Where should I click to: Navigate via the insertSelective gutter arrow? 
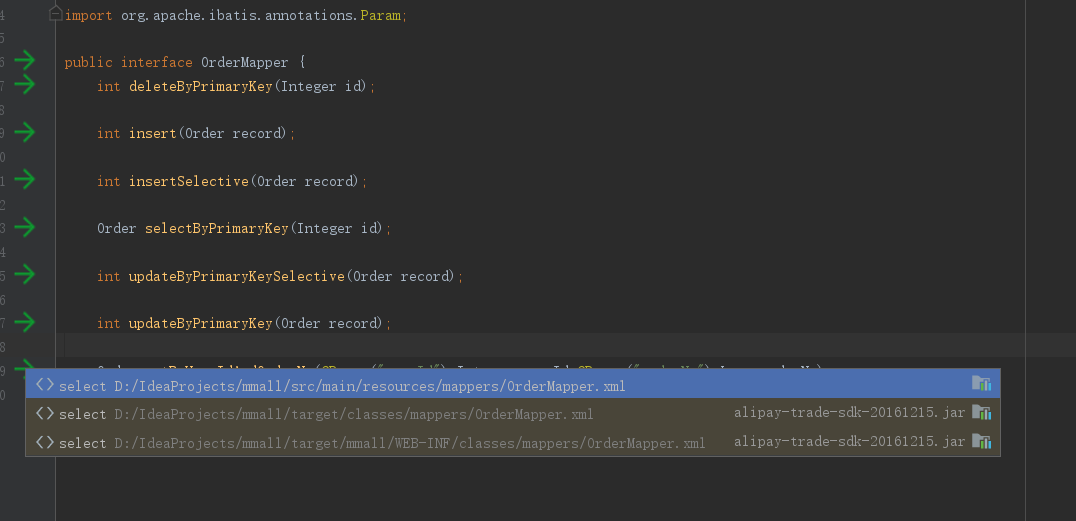pyautogui.click(x=24, y=179)
